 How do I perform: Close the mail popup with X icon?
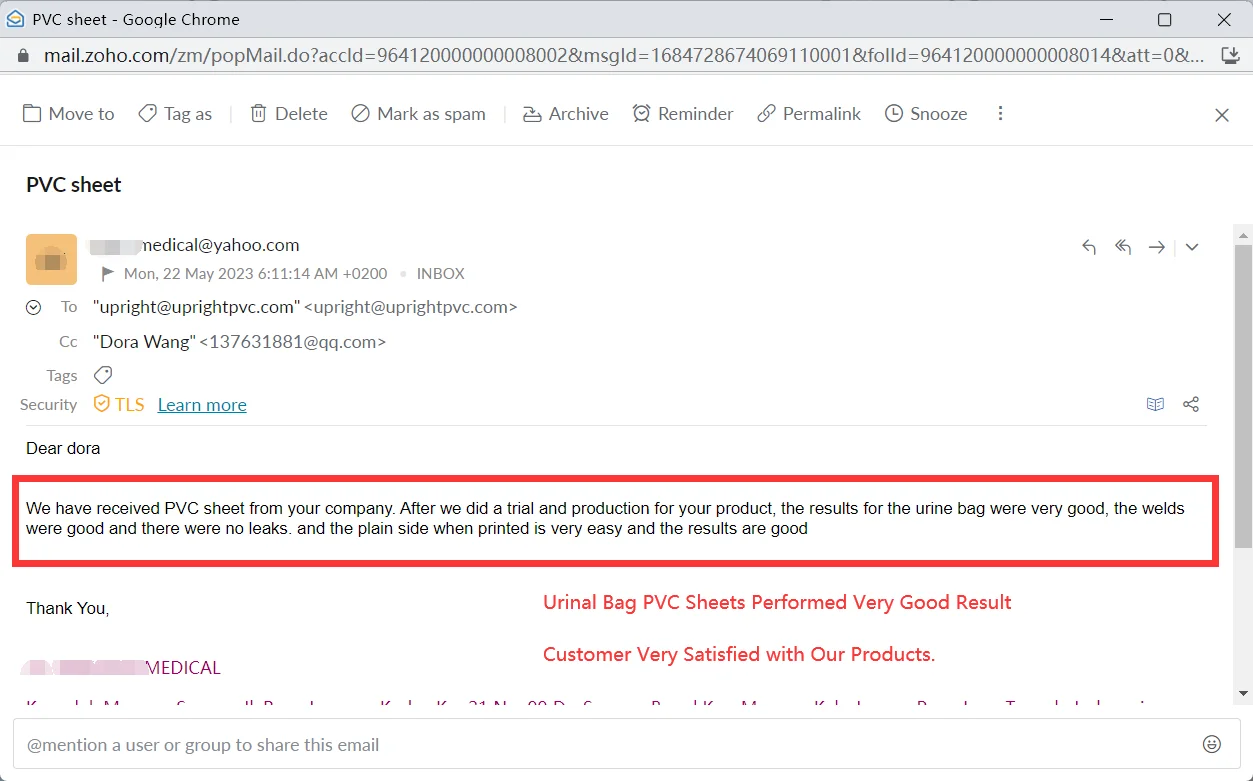(x=1221, y=115)
